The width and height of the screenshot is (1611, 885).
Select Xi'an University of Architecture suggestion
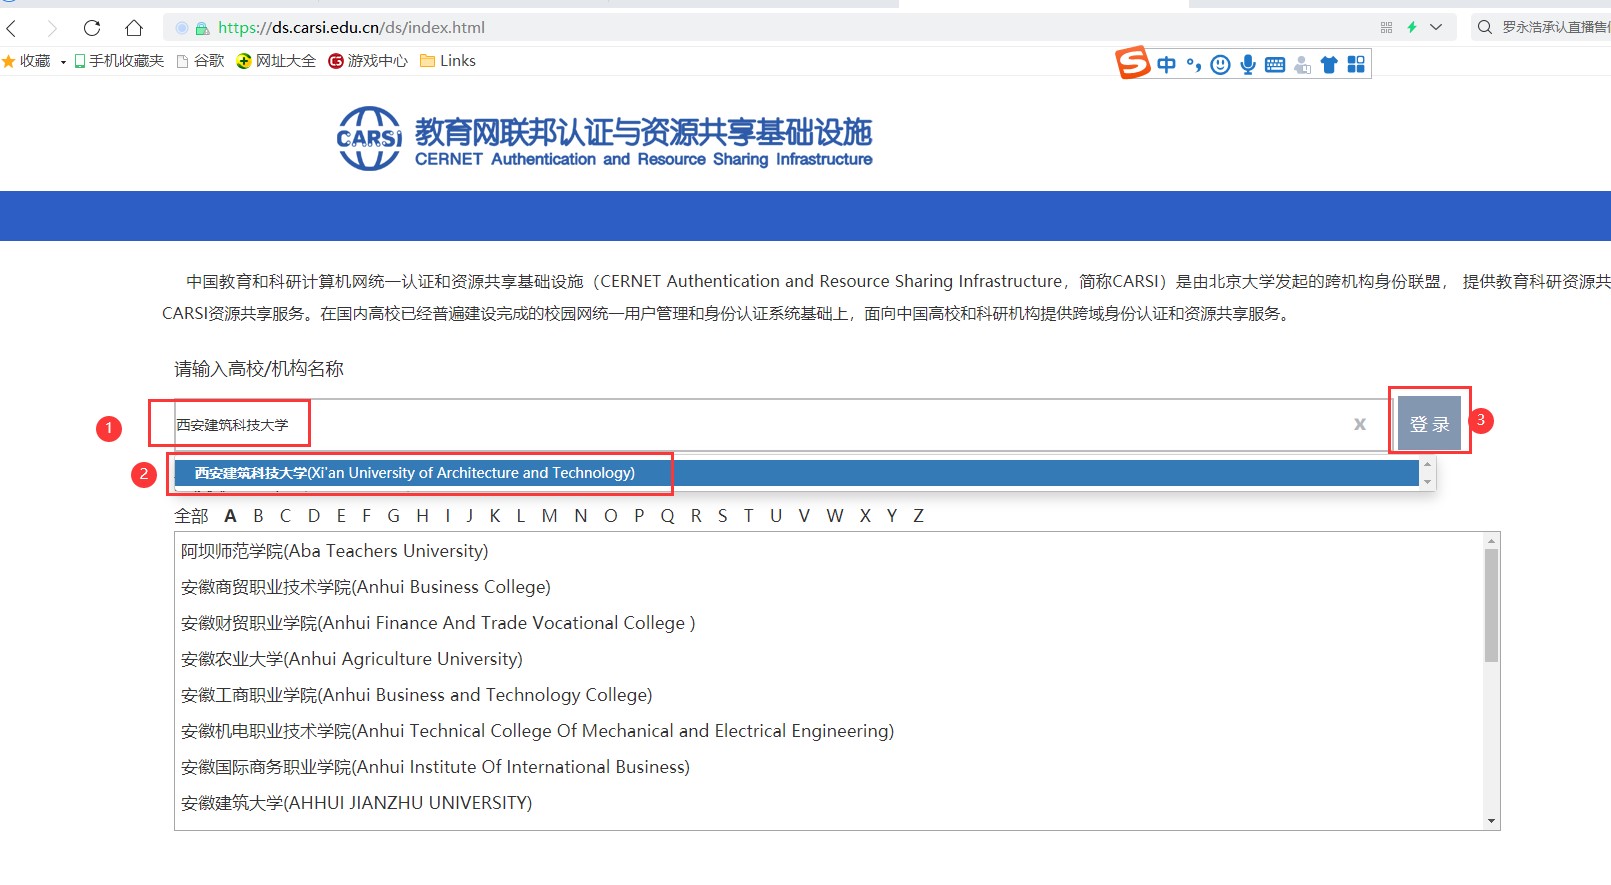coord(796,473)
